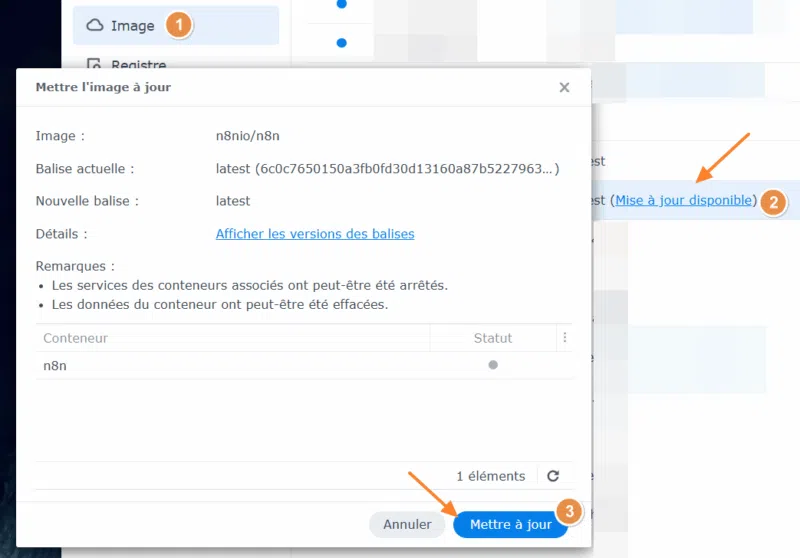
Task: Open the Image section in sidebar
Action: point(176,26)
